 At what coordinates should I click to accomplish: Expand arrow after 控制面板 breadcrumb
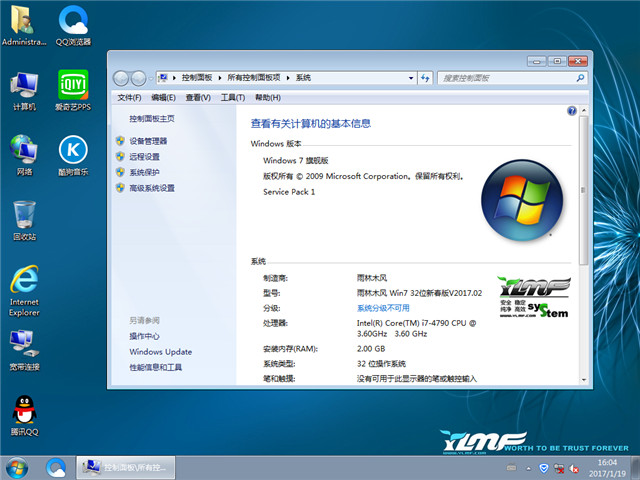coord(220,78)
